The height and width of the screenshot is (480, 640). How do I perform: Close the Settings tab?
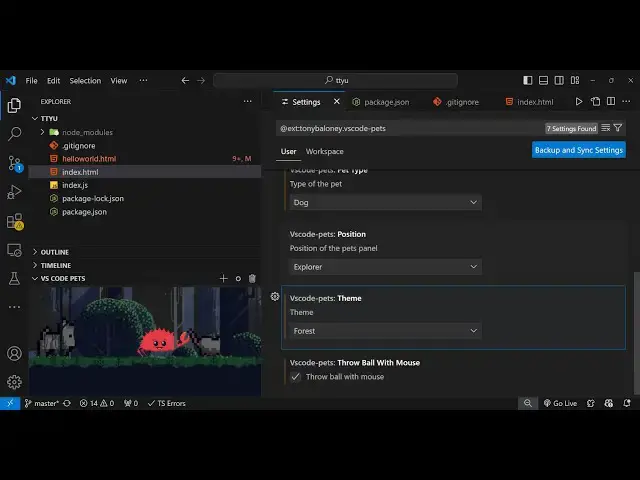tap(337, 101)
